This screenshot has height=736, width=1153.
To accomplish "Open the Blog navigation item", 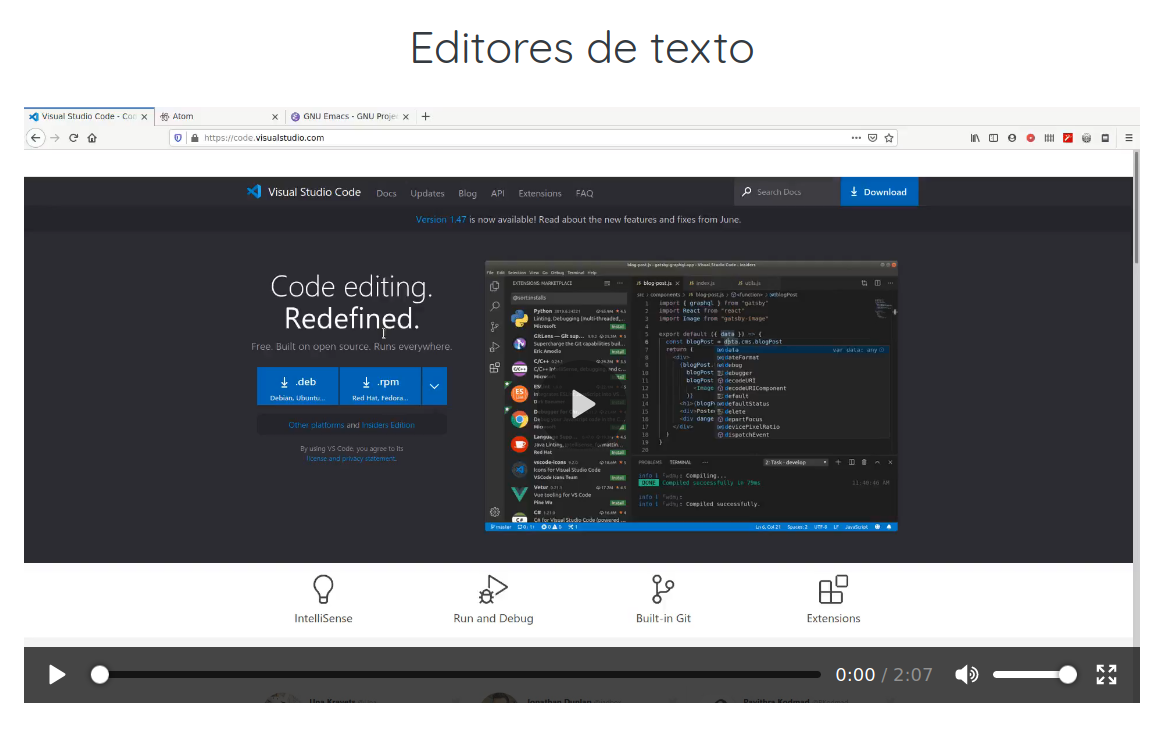I will (468, 193).
